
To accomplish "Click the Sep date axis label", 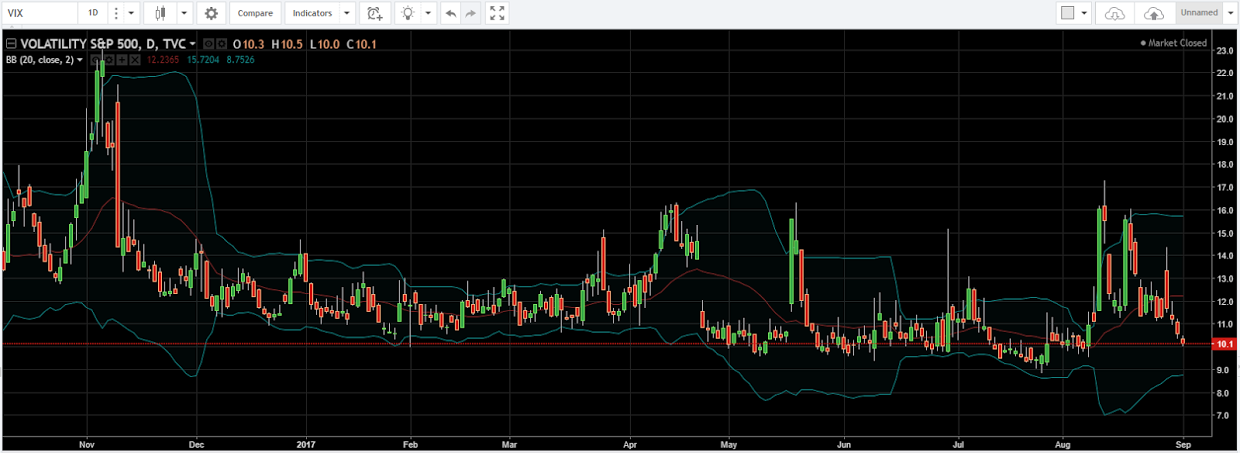I will [1182, 442].
